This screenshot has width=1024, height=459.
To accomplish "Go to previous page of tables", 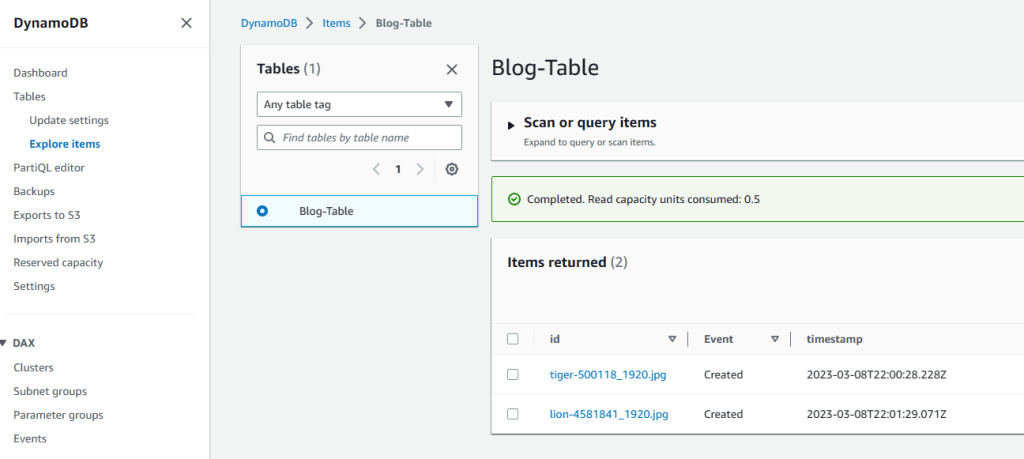I will click(376, 169).
